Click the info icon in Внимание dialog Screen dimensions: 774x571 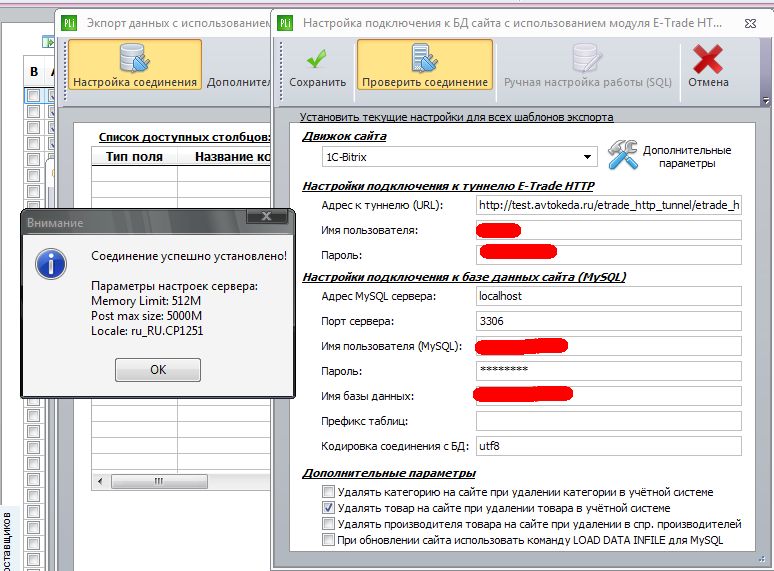(51, 264)
